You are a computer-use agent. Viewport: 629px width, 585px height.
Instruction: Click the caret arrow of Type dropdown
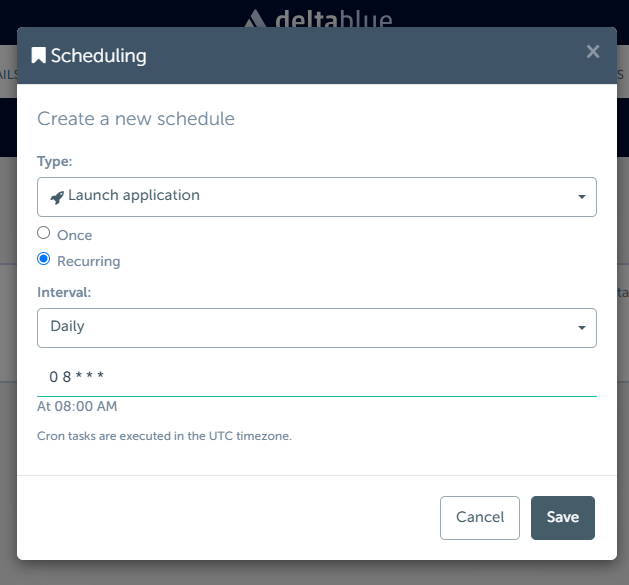click(x=582, y=197)
